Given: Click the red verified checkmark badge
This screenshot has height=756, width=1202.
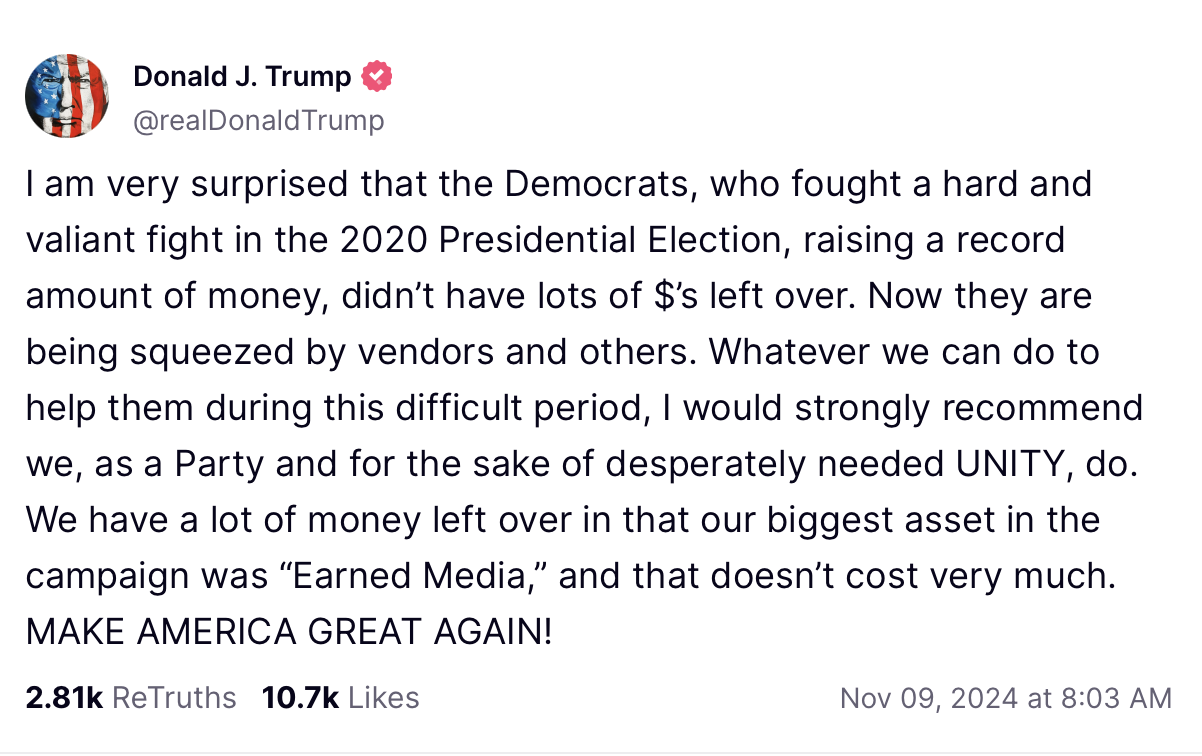Looking at the screenshot, I should (377, 76).
